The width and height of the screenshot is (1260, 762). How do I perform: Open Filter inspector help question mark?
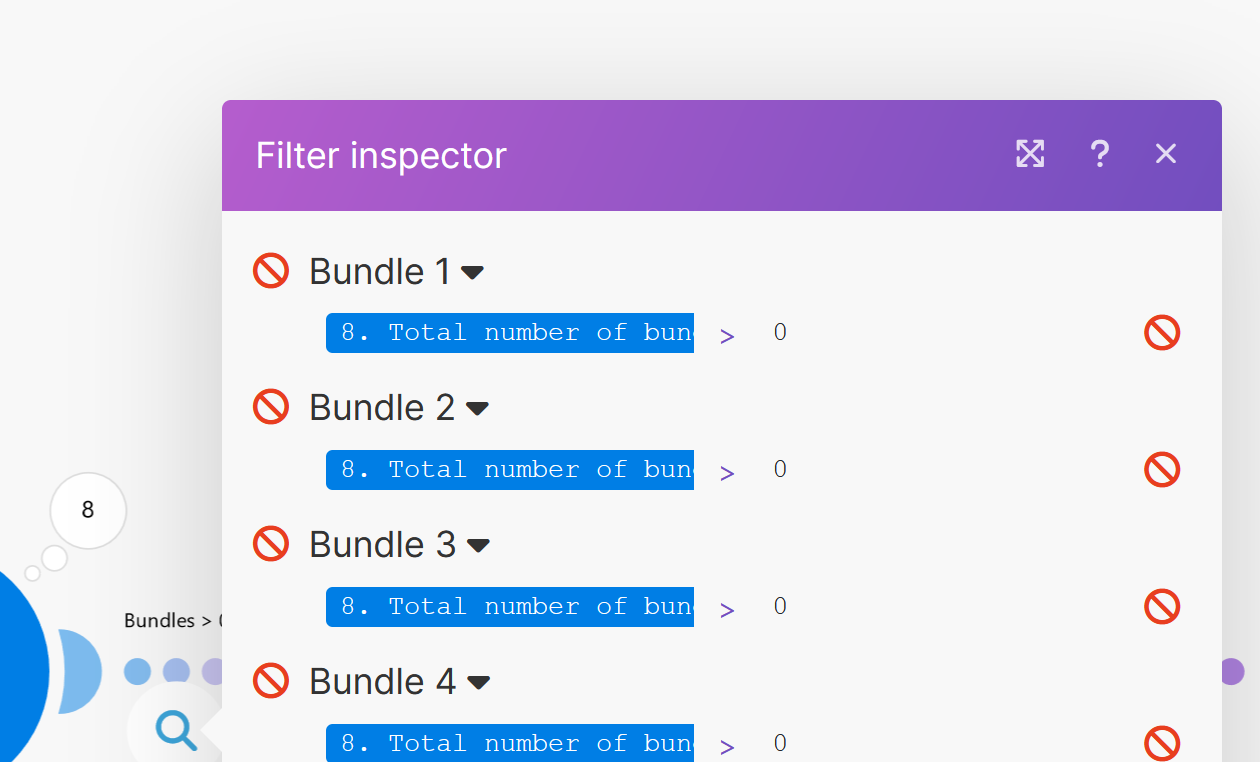[1099, 154]
